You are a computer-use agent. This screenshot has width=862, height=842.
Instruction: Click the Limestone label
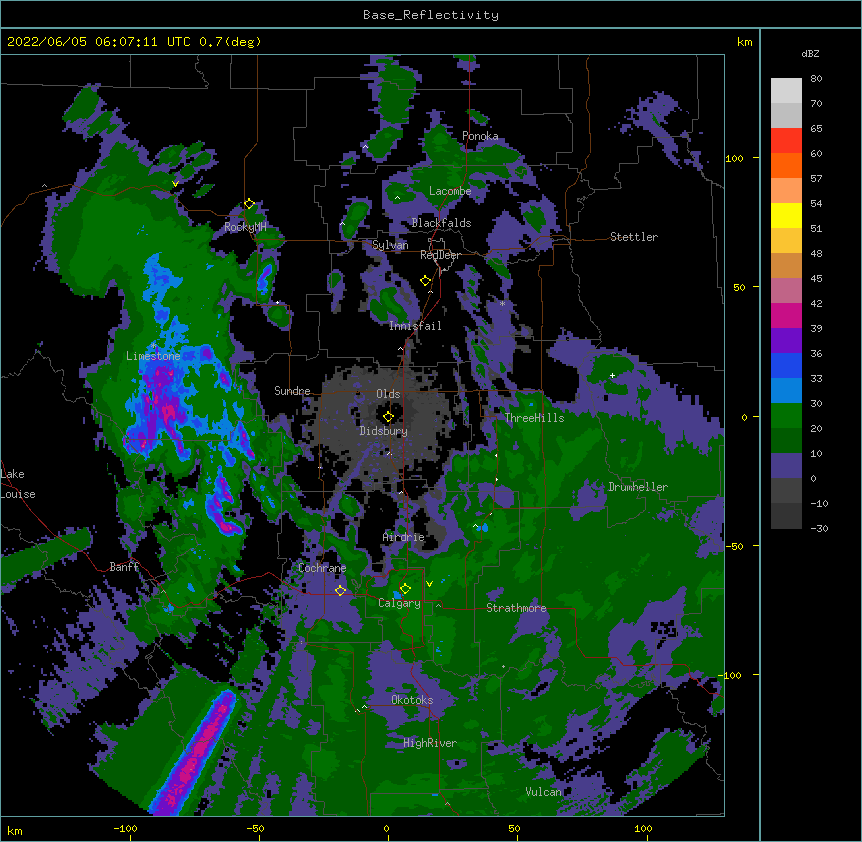(153, 356)
